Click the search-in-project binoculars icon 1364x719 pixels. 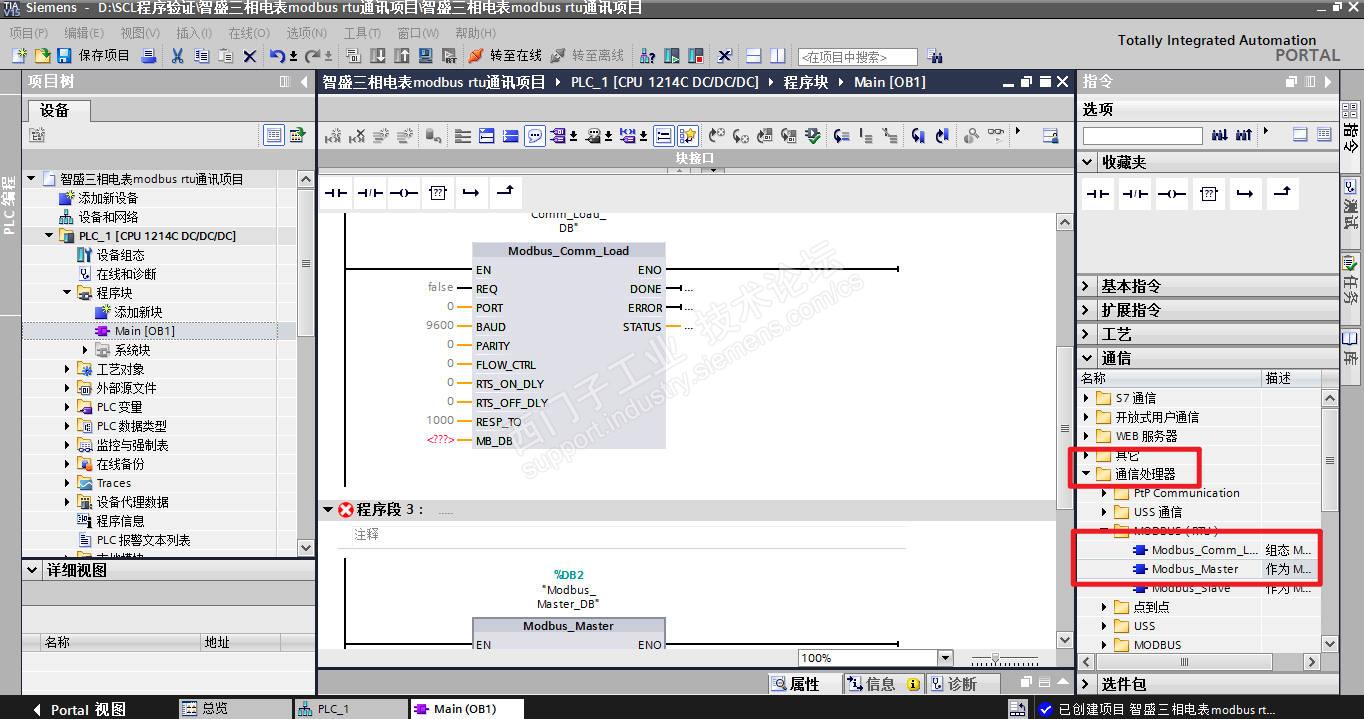click(935, 56)
